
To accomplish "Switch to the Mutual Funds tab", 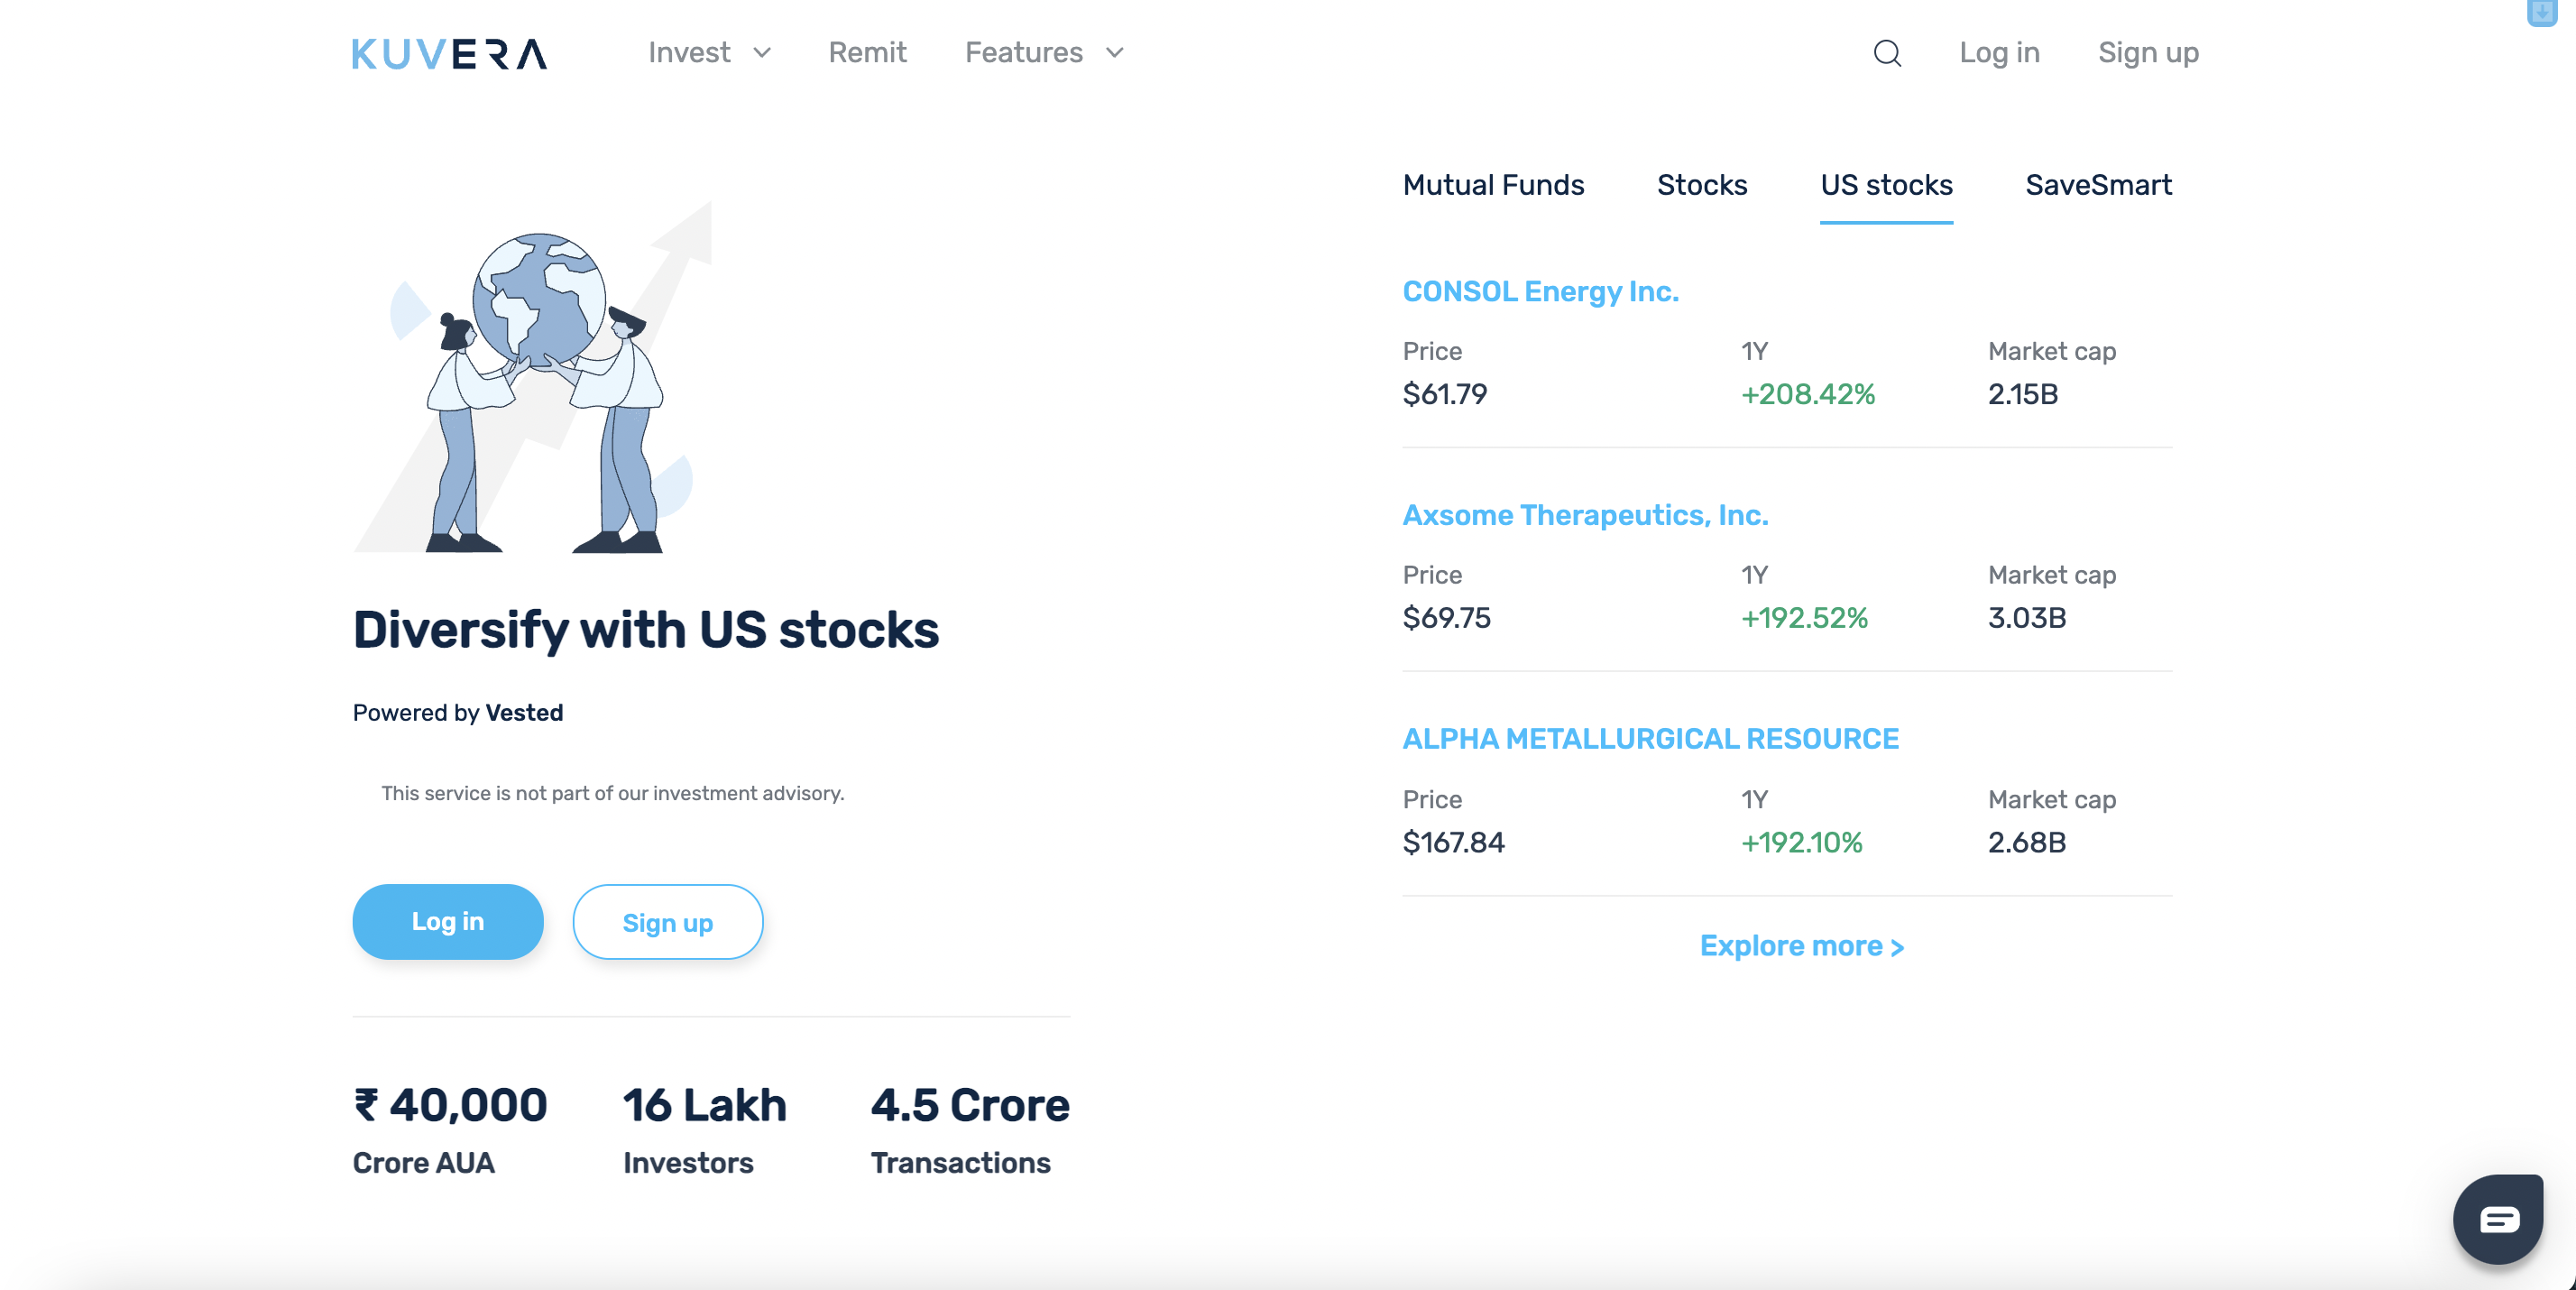I will [x=1493, y=185].
